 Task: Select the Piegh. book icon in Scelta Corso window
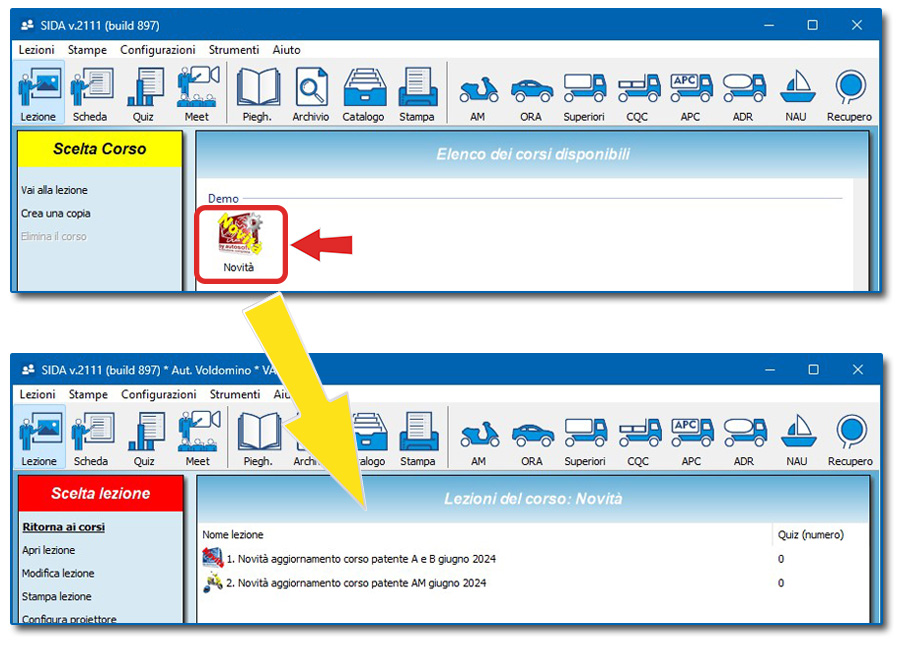click(257, 94)
